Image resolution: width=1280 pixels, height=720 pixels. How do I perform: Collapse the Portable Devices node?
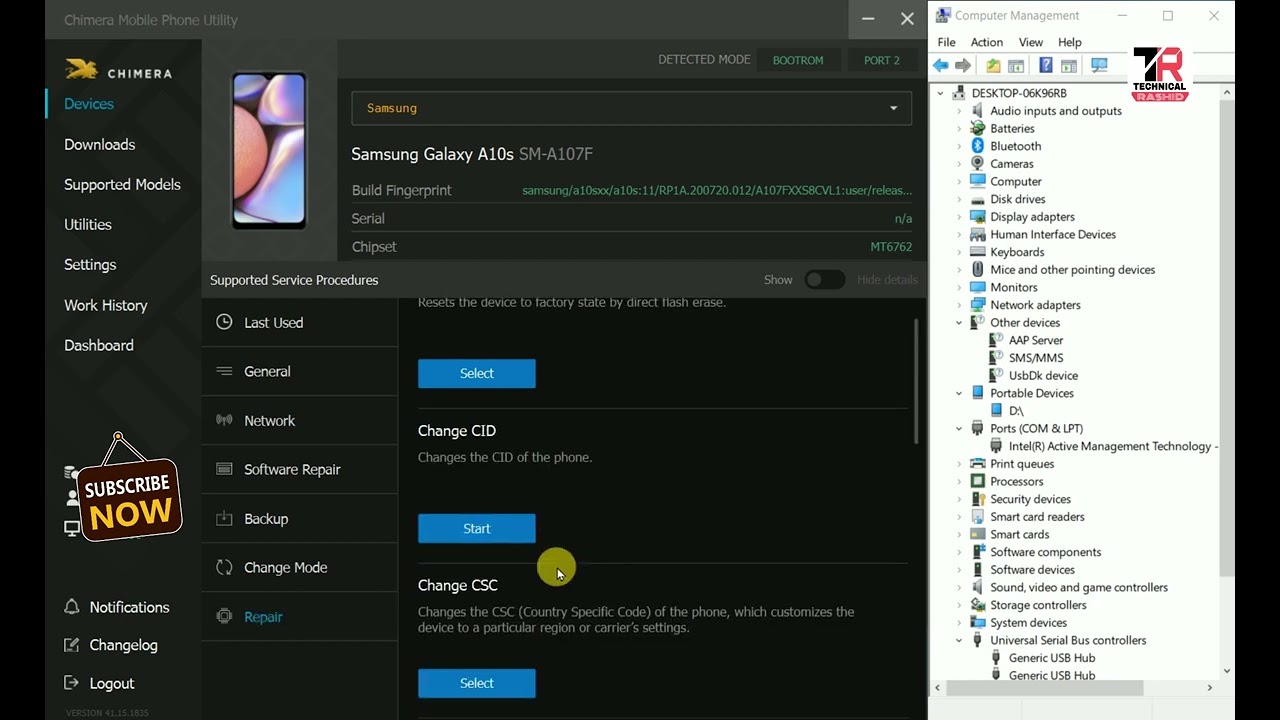[x=959, y=393]
